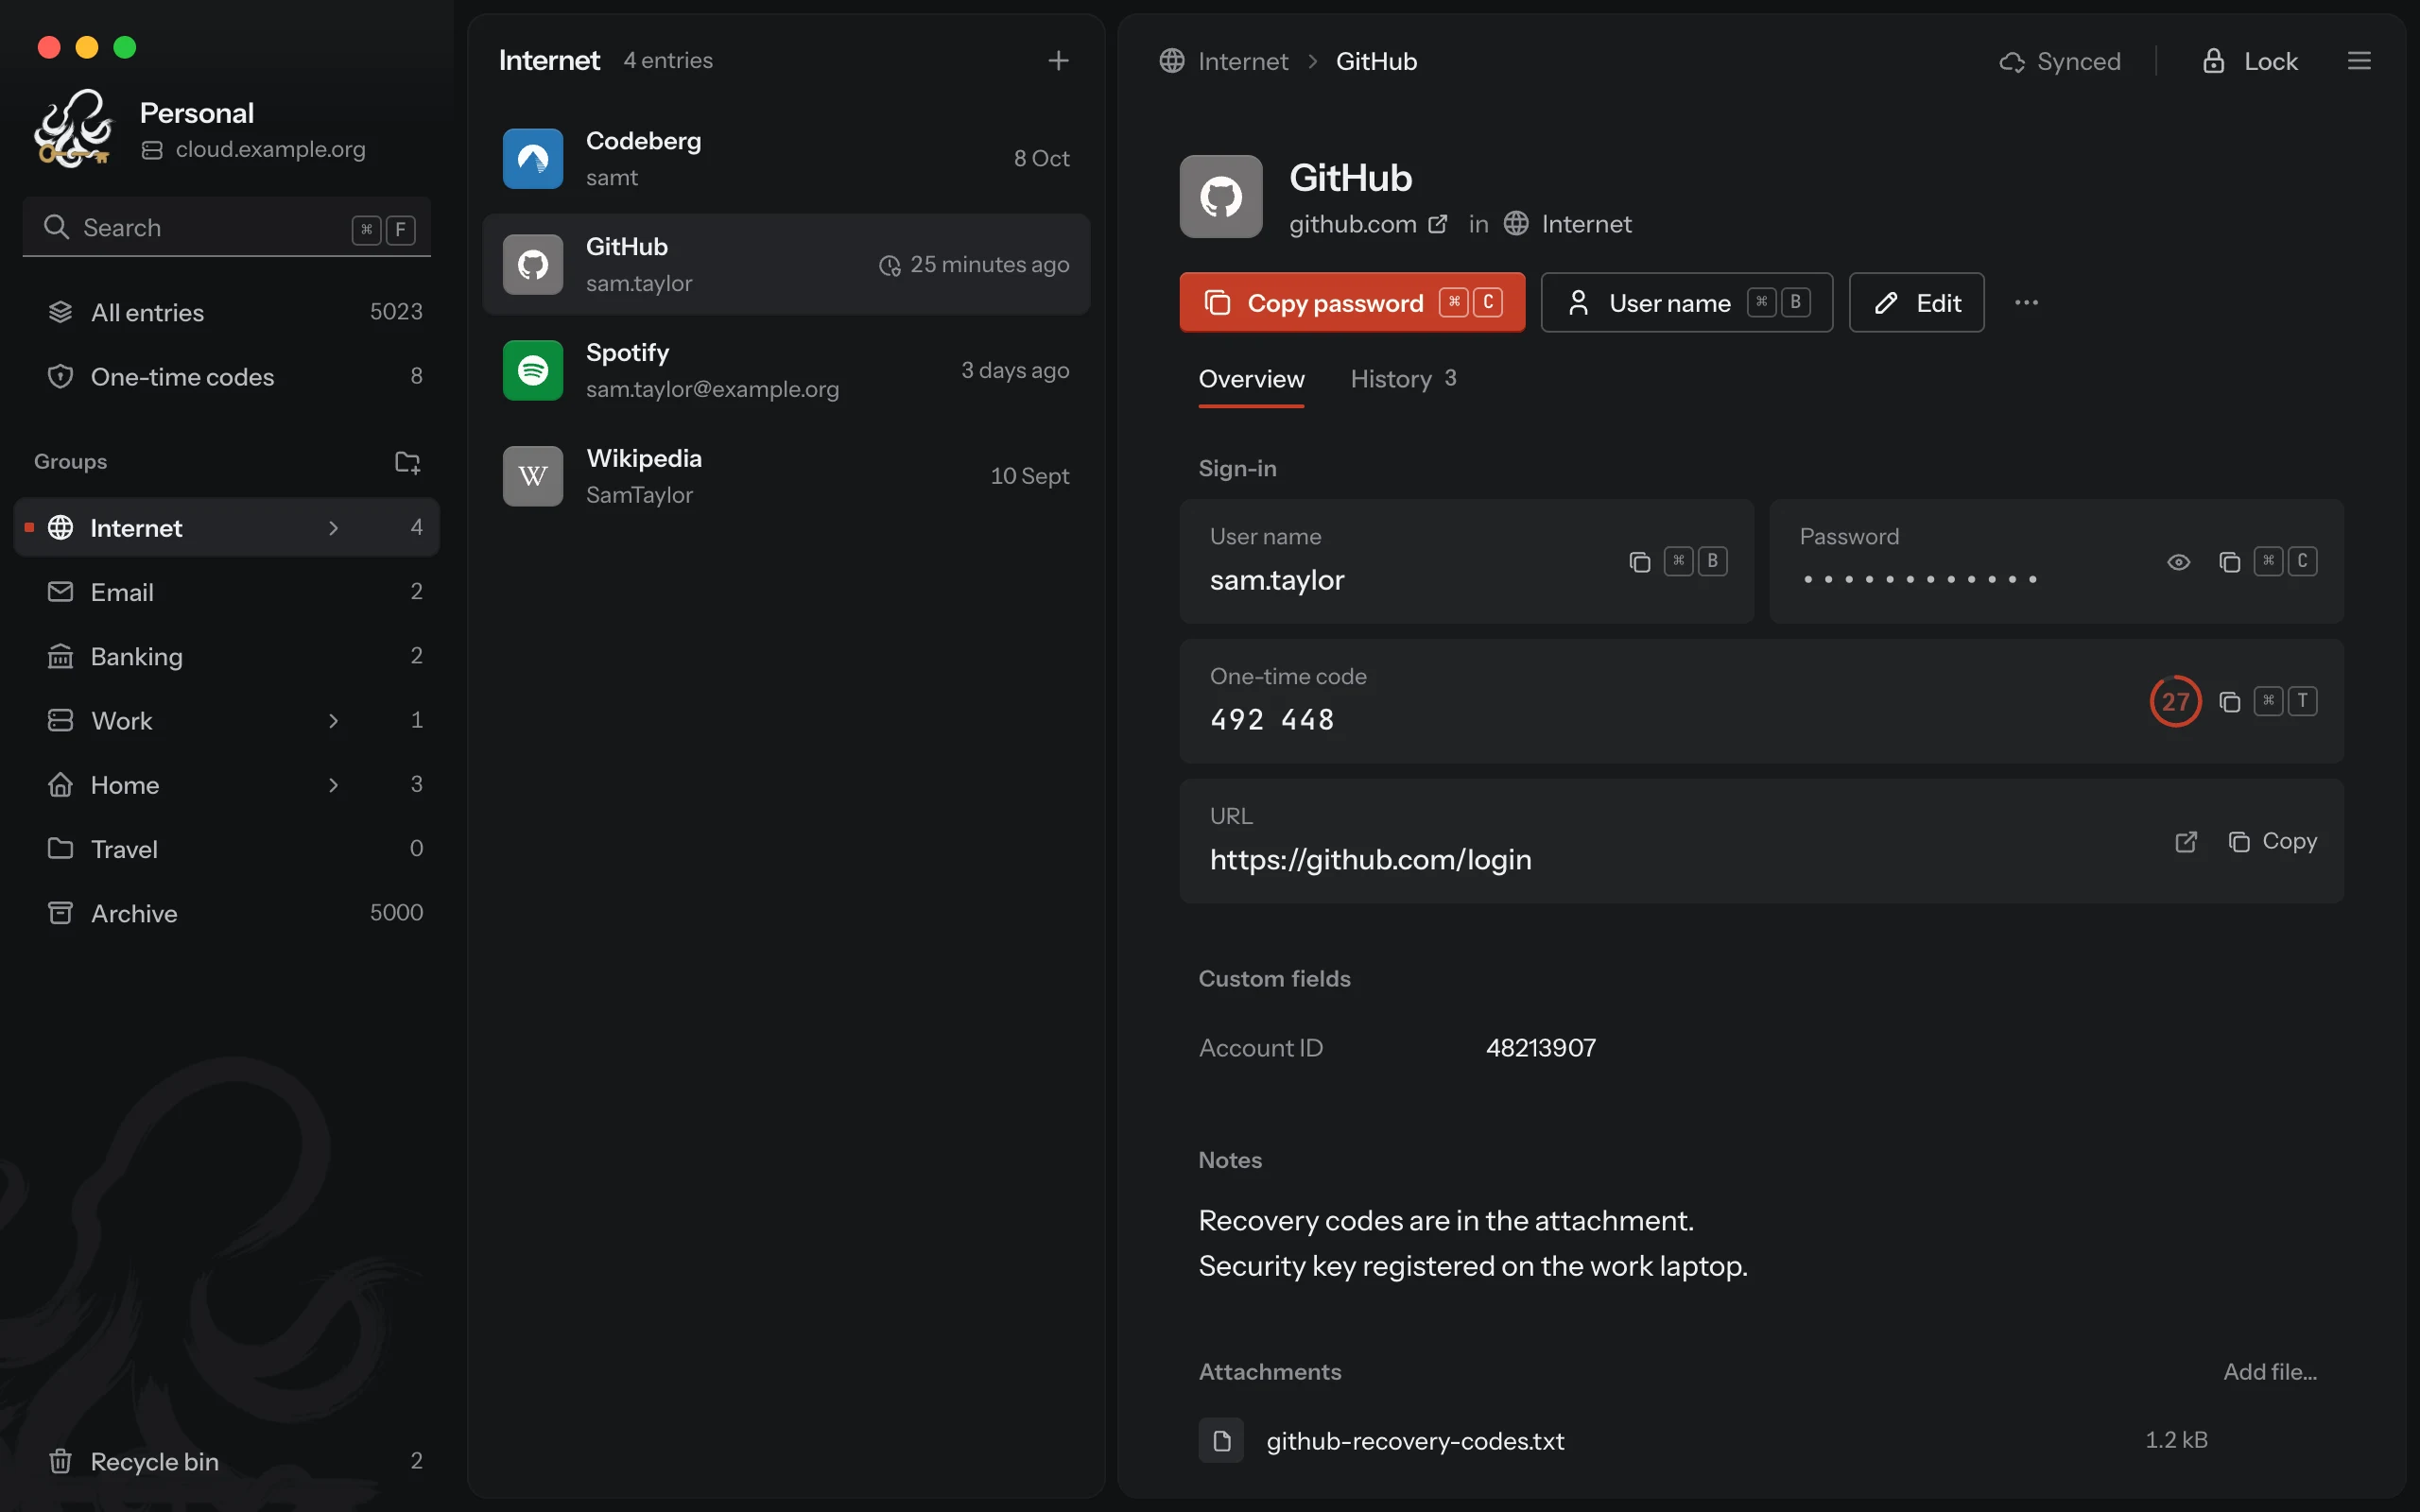Copy the one-time code icon
The height and width of the screenshot is (1512, 2420).
coord(2229,702)
